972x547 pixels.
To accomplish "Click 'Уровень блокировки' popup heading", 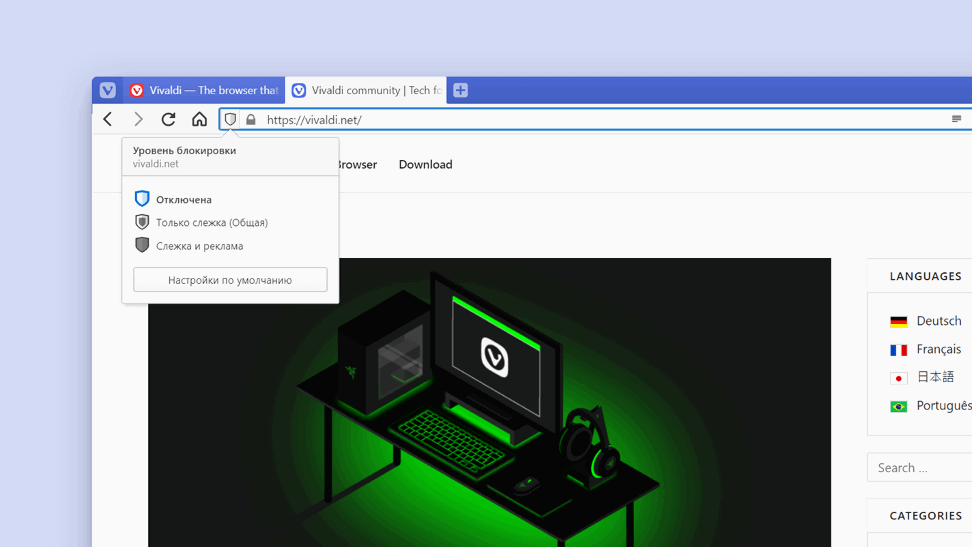I will click(x=184, y=150).
